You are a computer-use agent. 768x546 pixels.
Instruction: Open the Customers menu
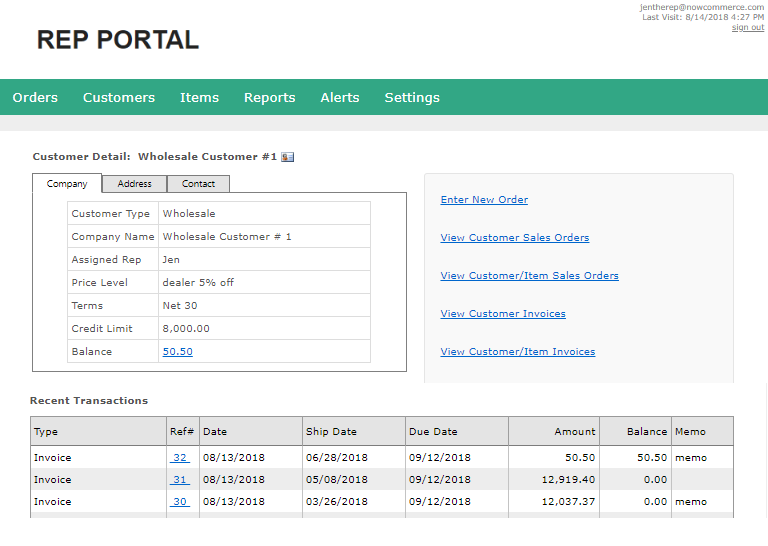(119, 98)
